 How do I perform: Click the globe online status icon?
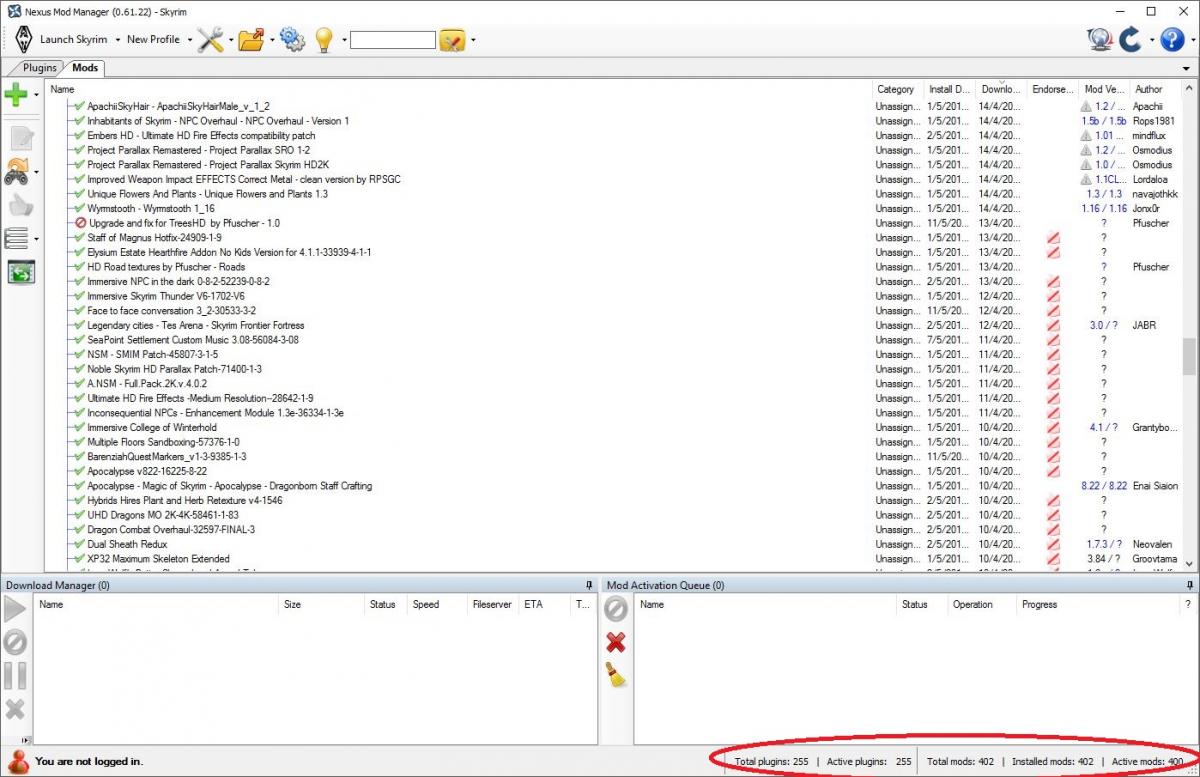[x=1100, y=39]
